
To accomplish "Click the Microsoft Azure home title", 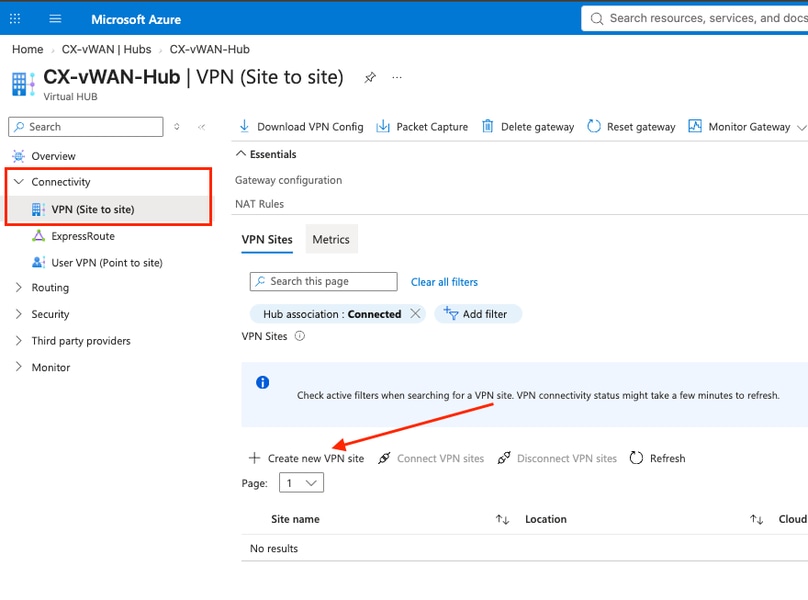I will click(136, 20).
